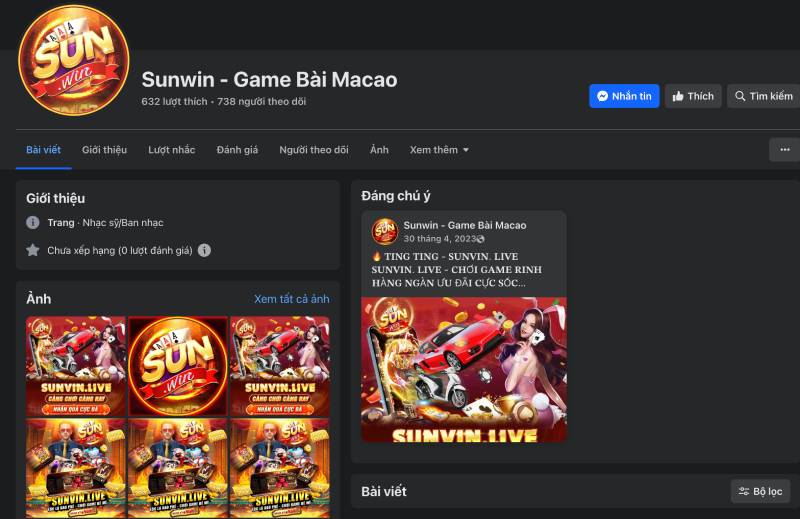Click info icon after Chưa xếp hạng
The width and height of the screenshot is (800, 519).
tap(204, 250)
